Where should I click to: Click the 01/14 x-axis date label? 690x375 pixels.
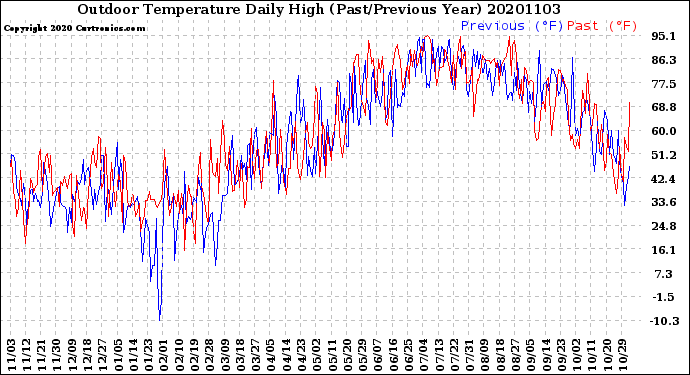pos(133,355)
